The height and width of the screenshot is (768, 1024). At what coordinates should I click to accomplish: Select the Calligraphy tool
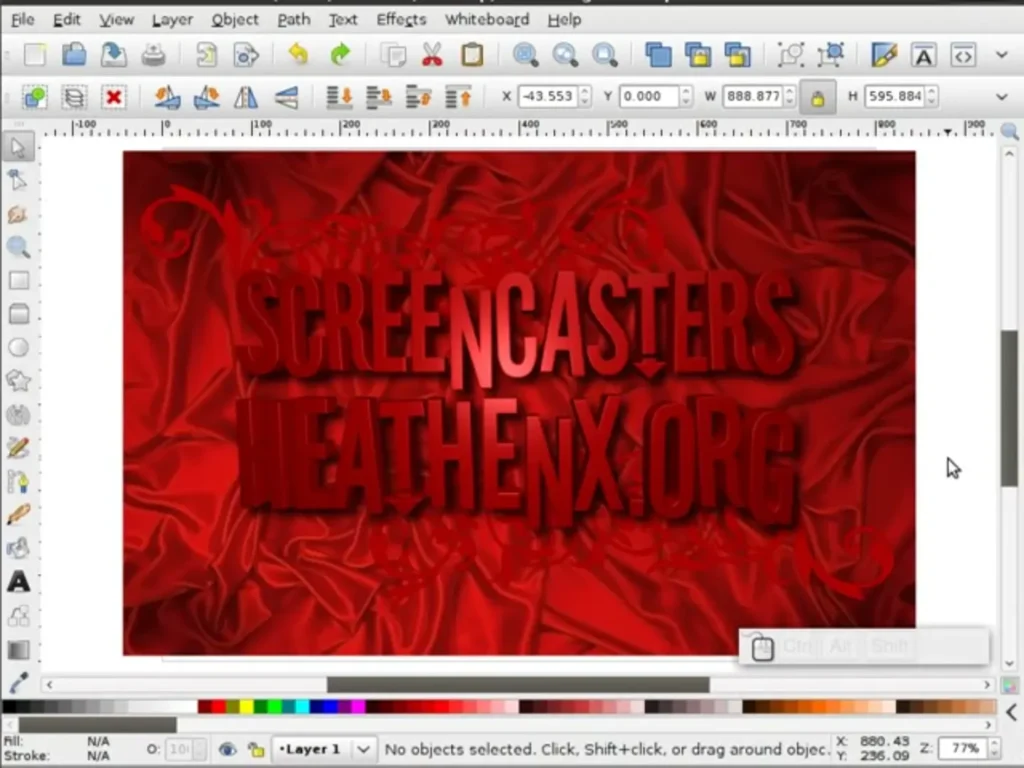point(18,515)
